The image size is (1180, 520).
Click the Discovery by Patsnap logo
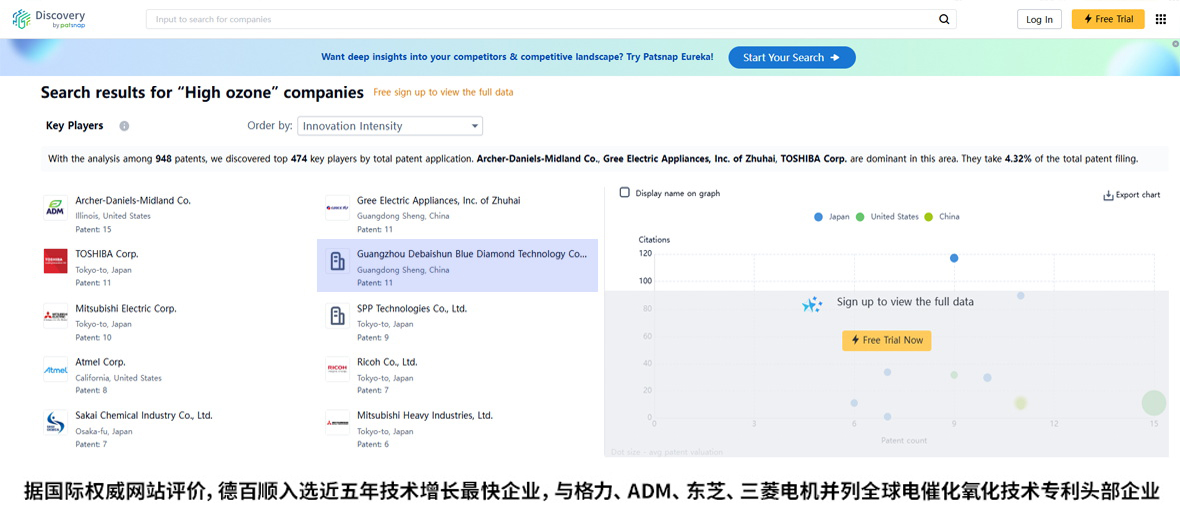click(49, 19)
